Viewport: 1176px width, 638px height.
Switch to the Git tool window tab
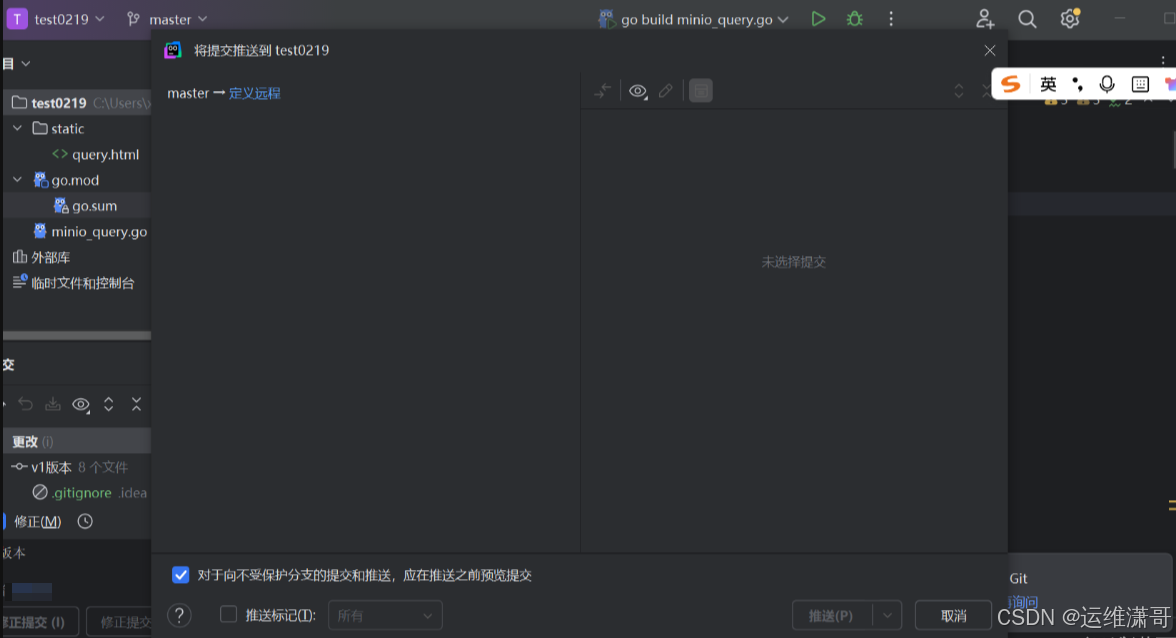pos(1017,578)
